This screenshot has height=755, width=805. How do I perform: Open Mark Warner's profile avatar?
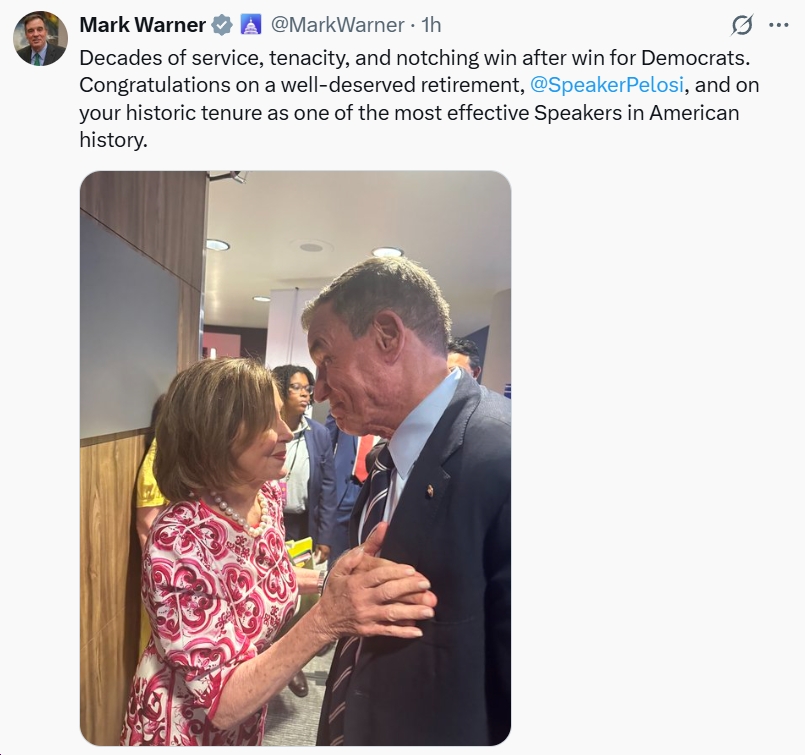pos(40,38)
